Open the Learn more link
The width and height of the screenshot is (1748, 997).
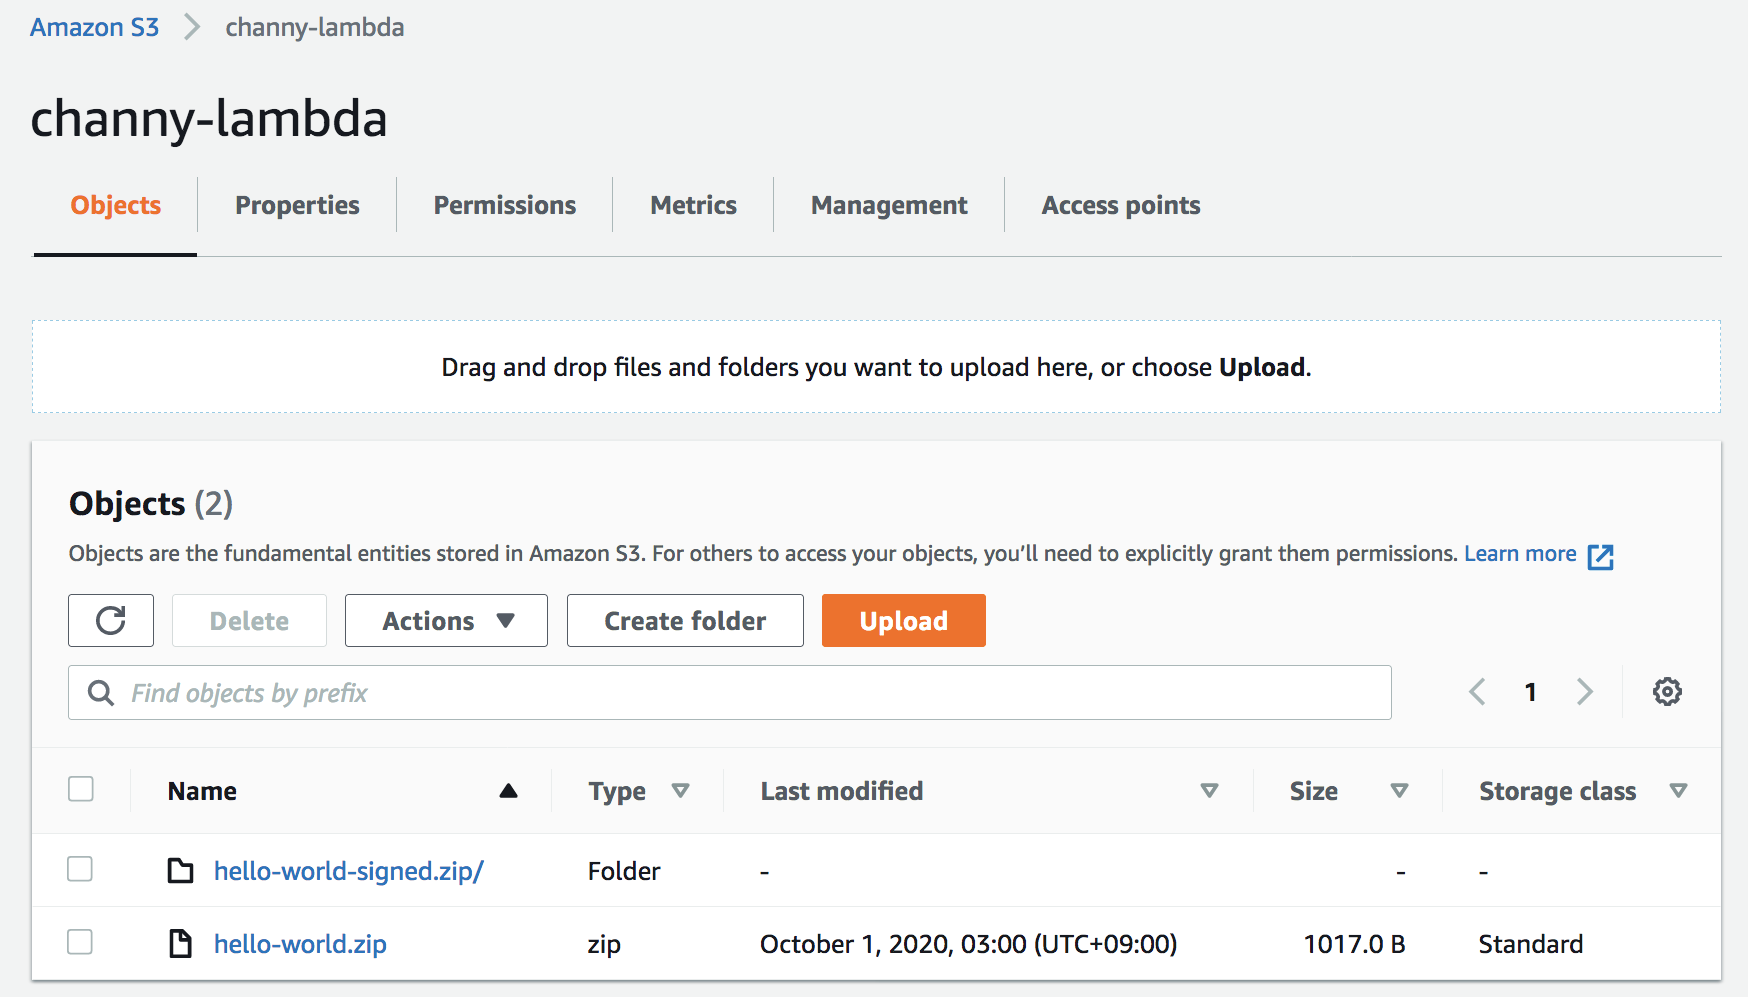[1520, 554]
